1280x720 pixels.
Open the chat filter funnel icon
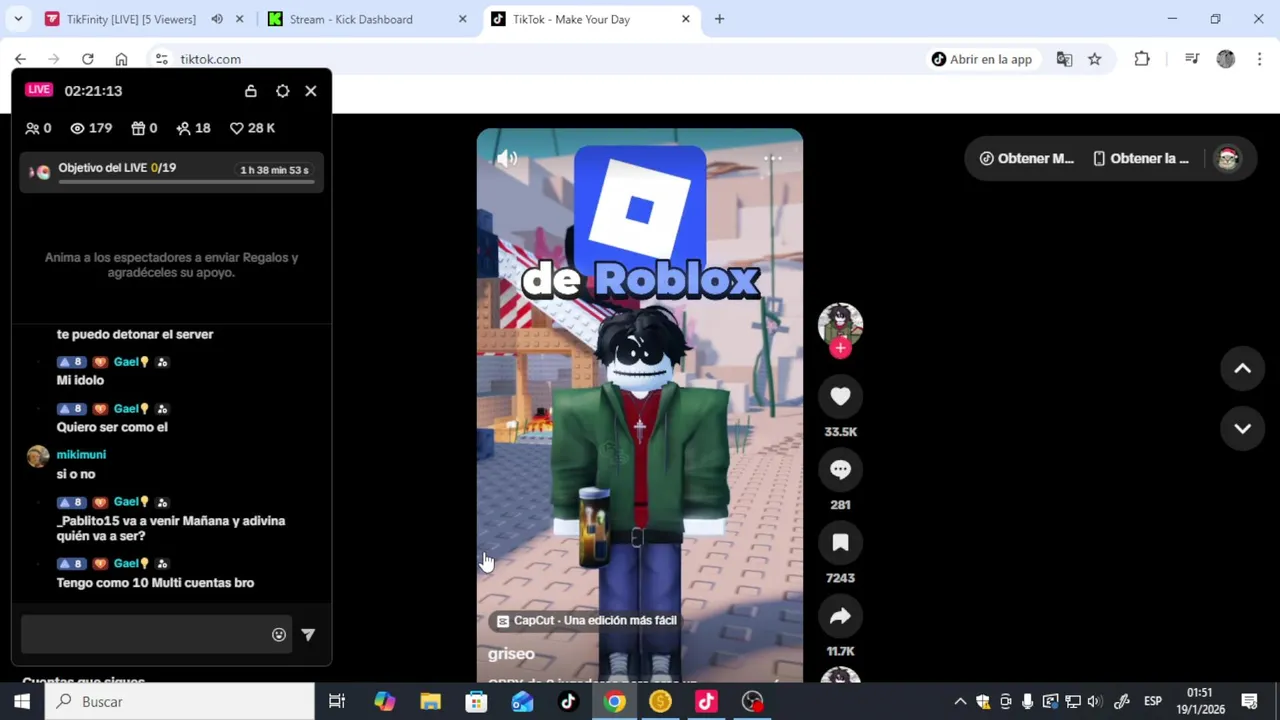click(308, 634)
